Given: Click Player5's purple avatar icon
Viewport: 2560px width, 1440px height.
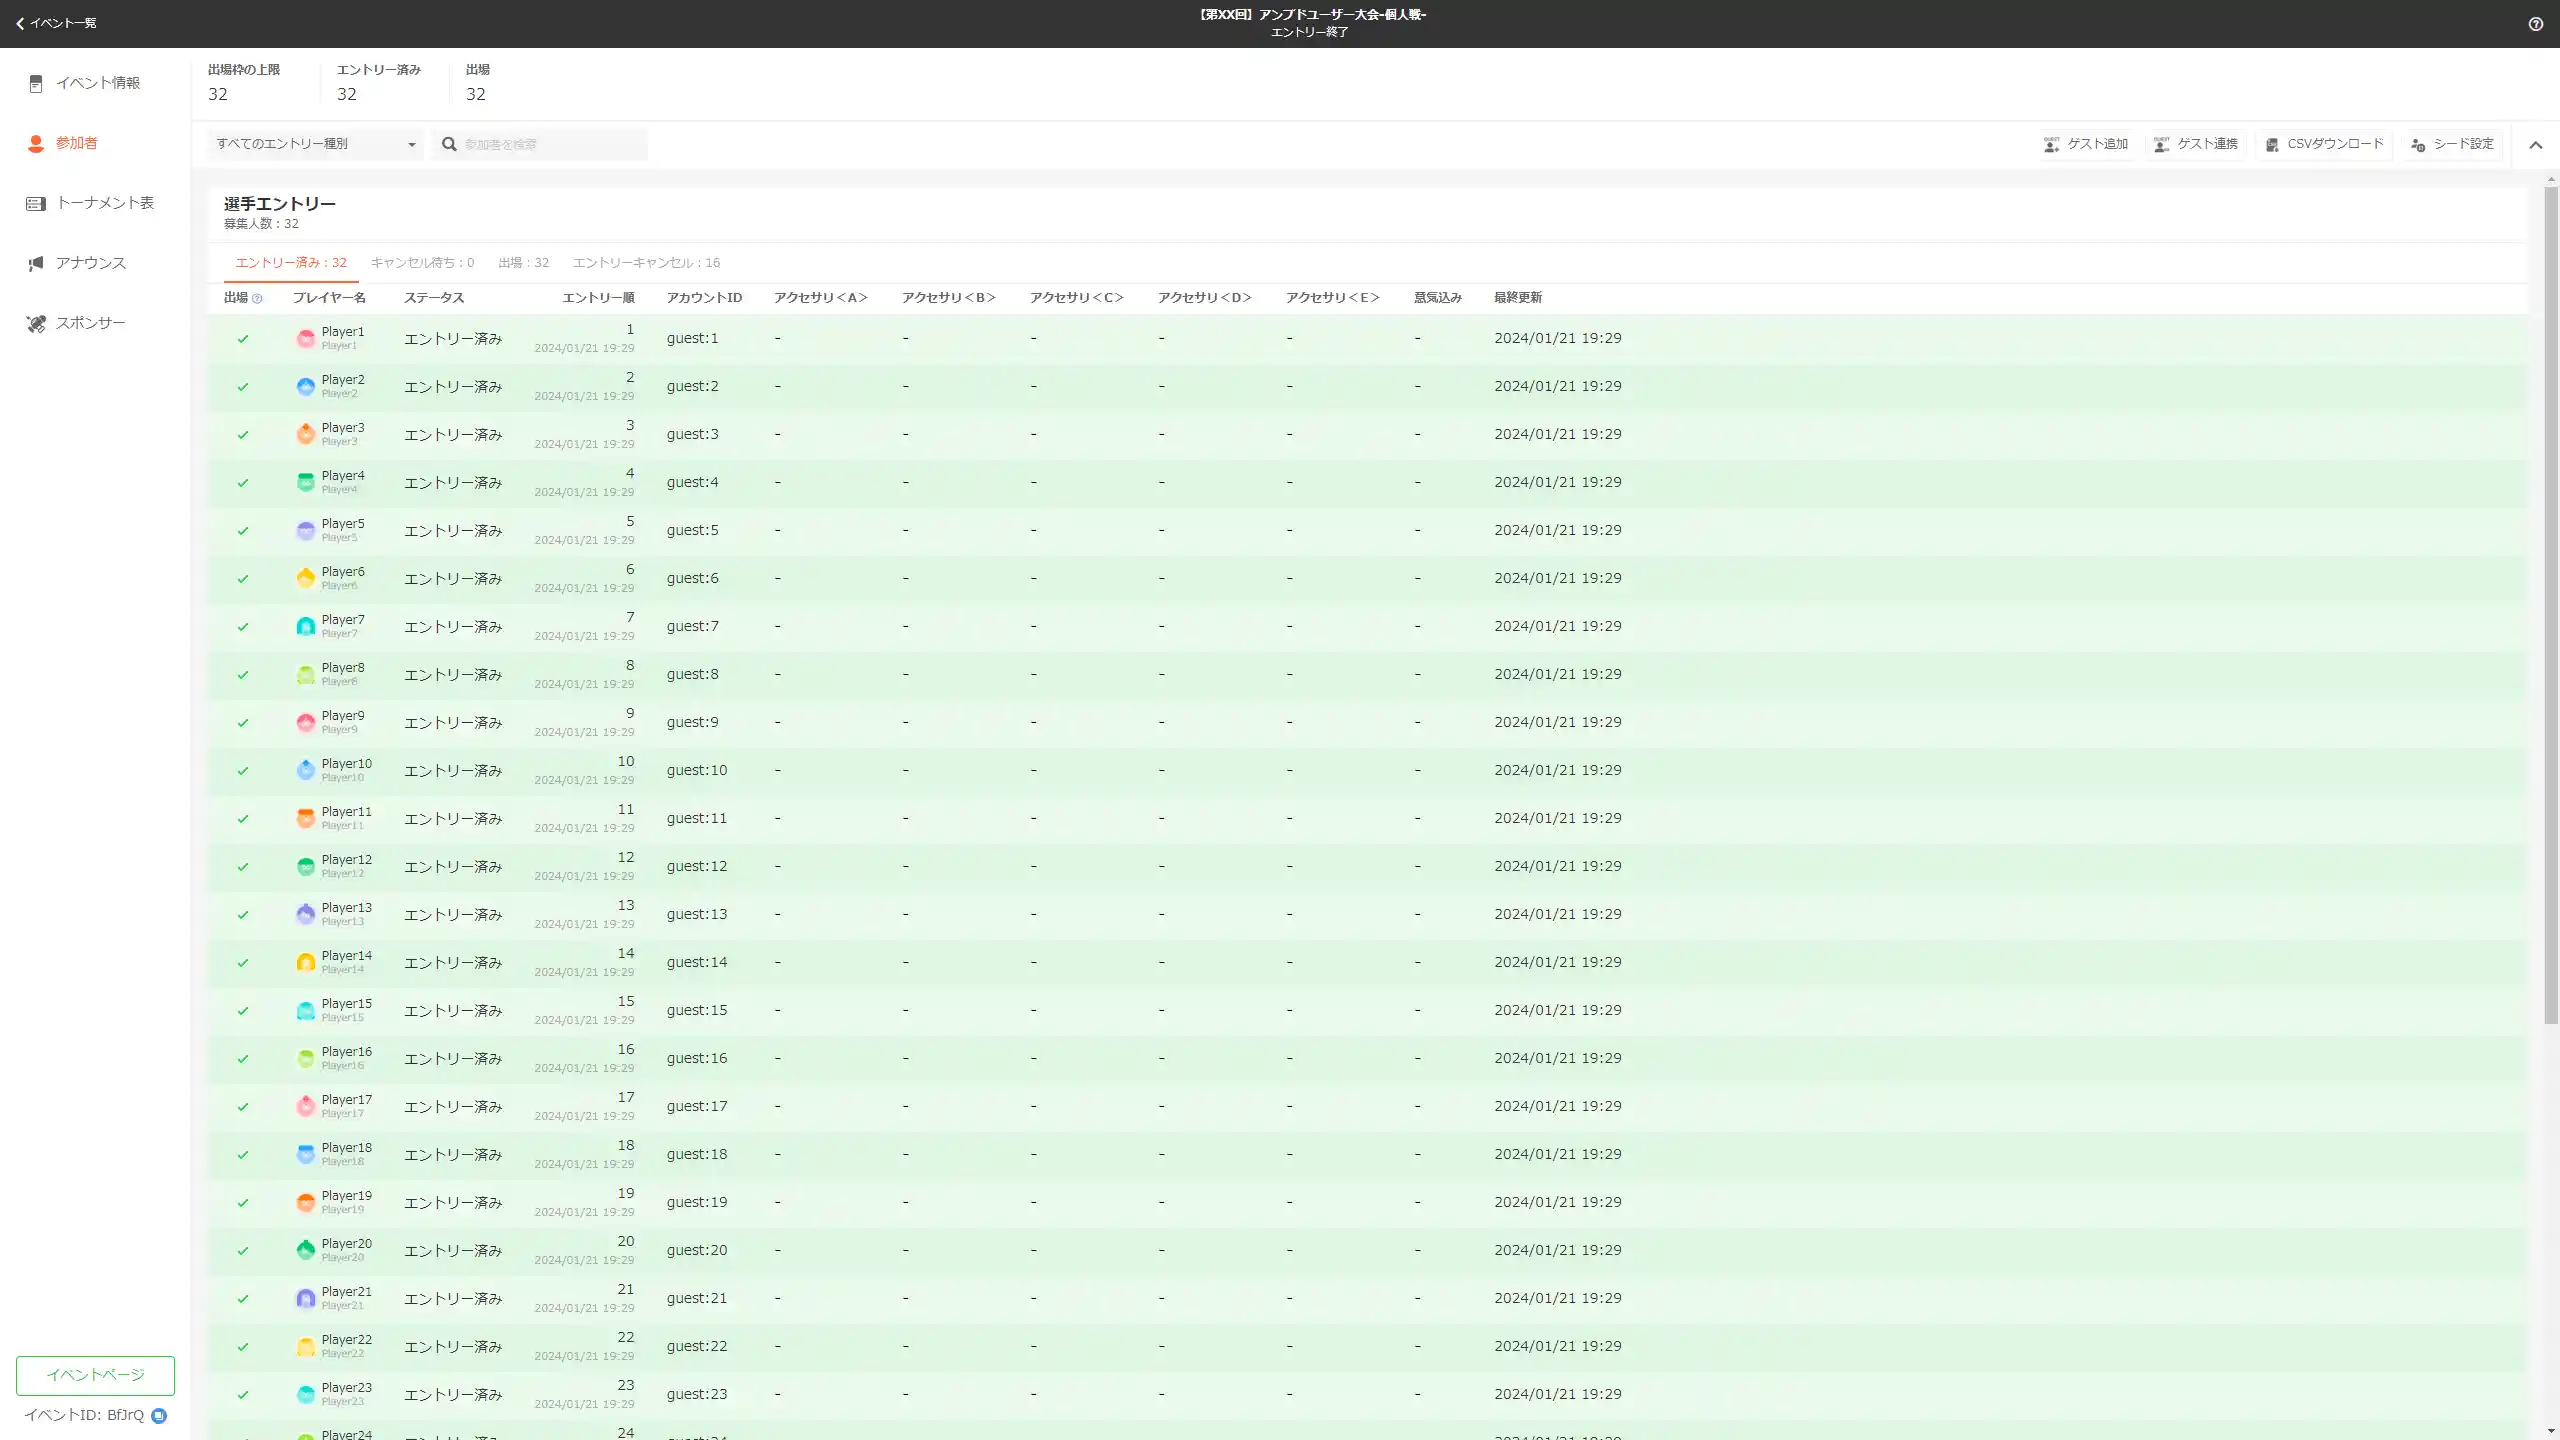Looking at the screenshot, I should (306, 530).
